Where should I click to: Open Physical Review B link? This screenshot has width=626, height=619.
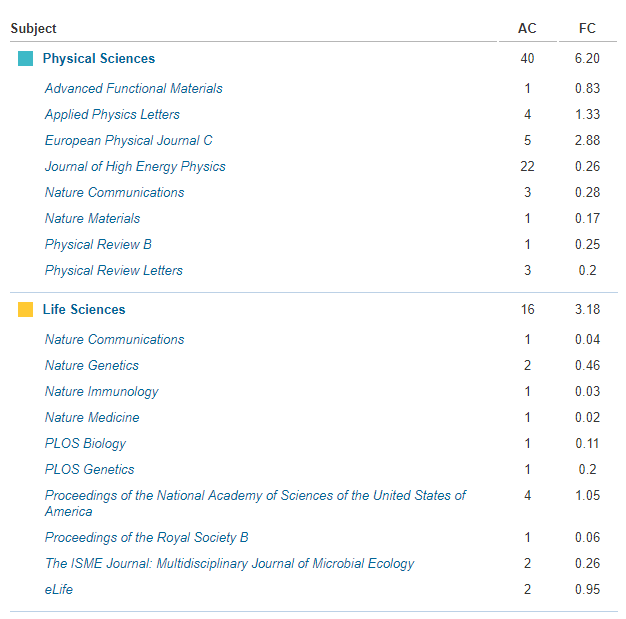point(98,244)
